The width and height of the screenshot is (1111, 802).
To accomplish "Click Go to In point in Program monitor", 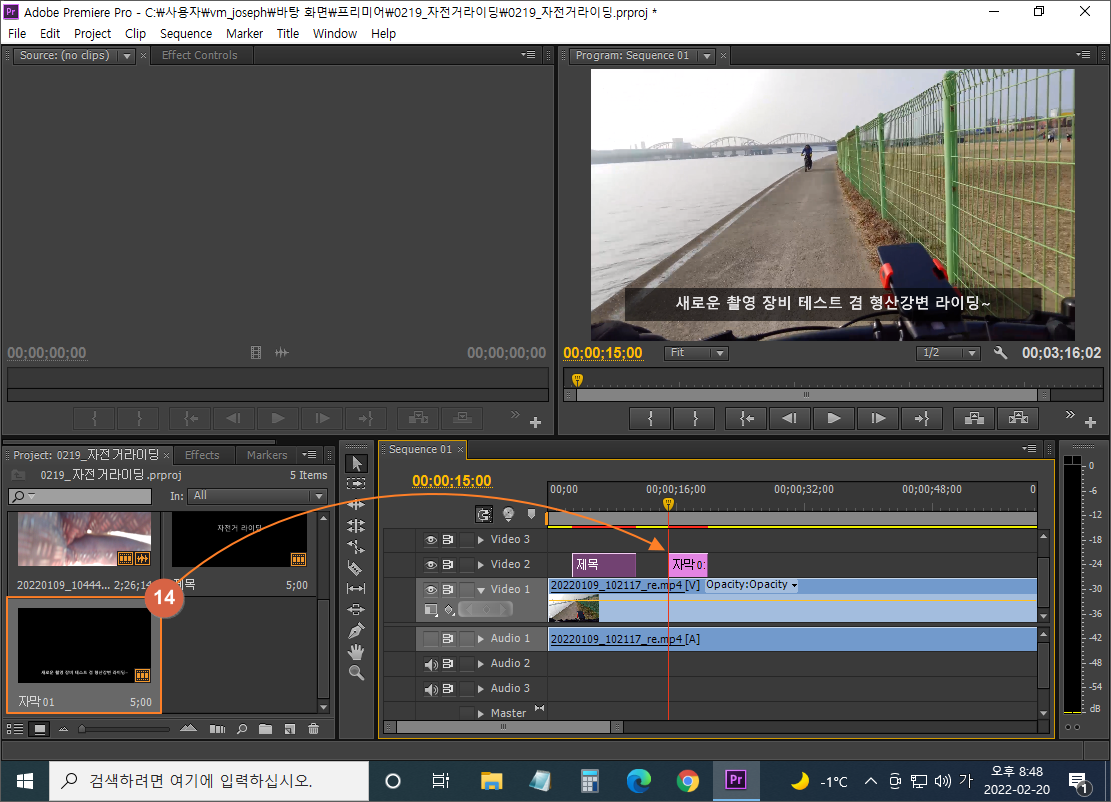I will click(747, 419).
